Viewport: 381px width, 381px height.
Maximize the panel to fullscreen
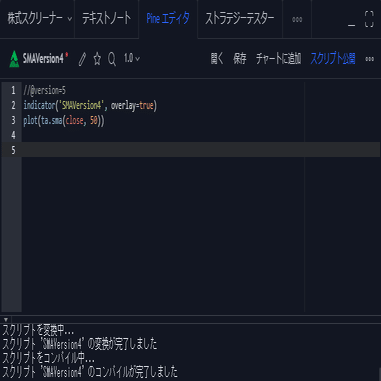[x=369, y=19]
